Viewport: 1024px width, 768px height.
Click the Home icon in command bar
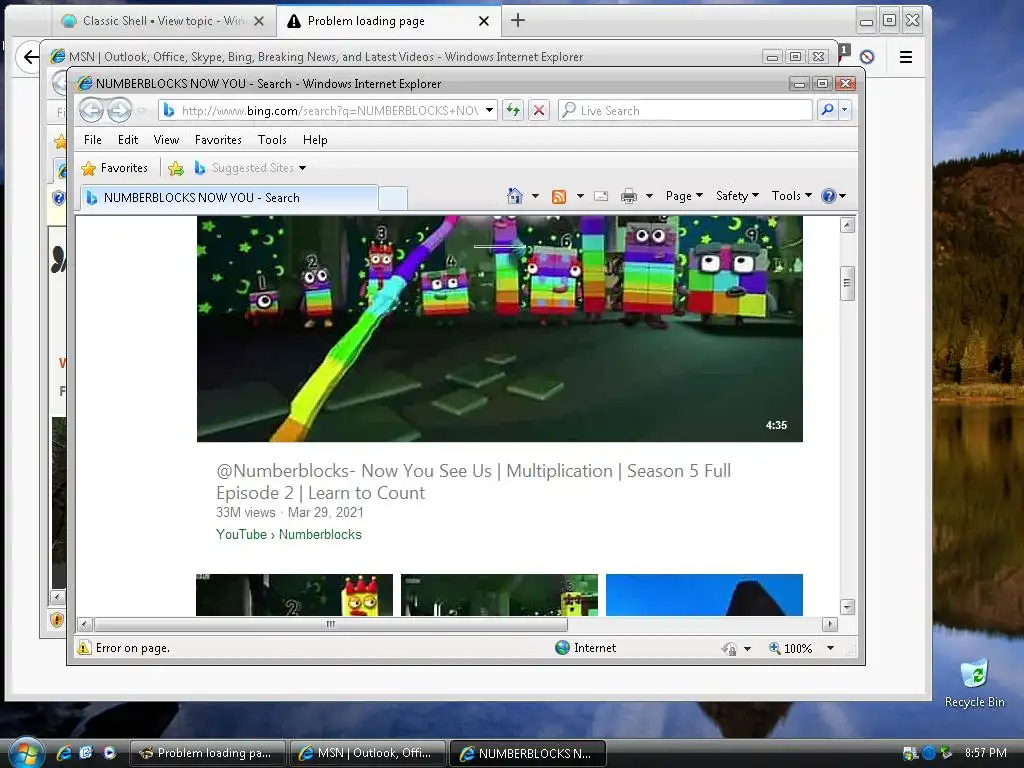(x=515, y=196)
